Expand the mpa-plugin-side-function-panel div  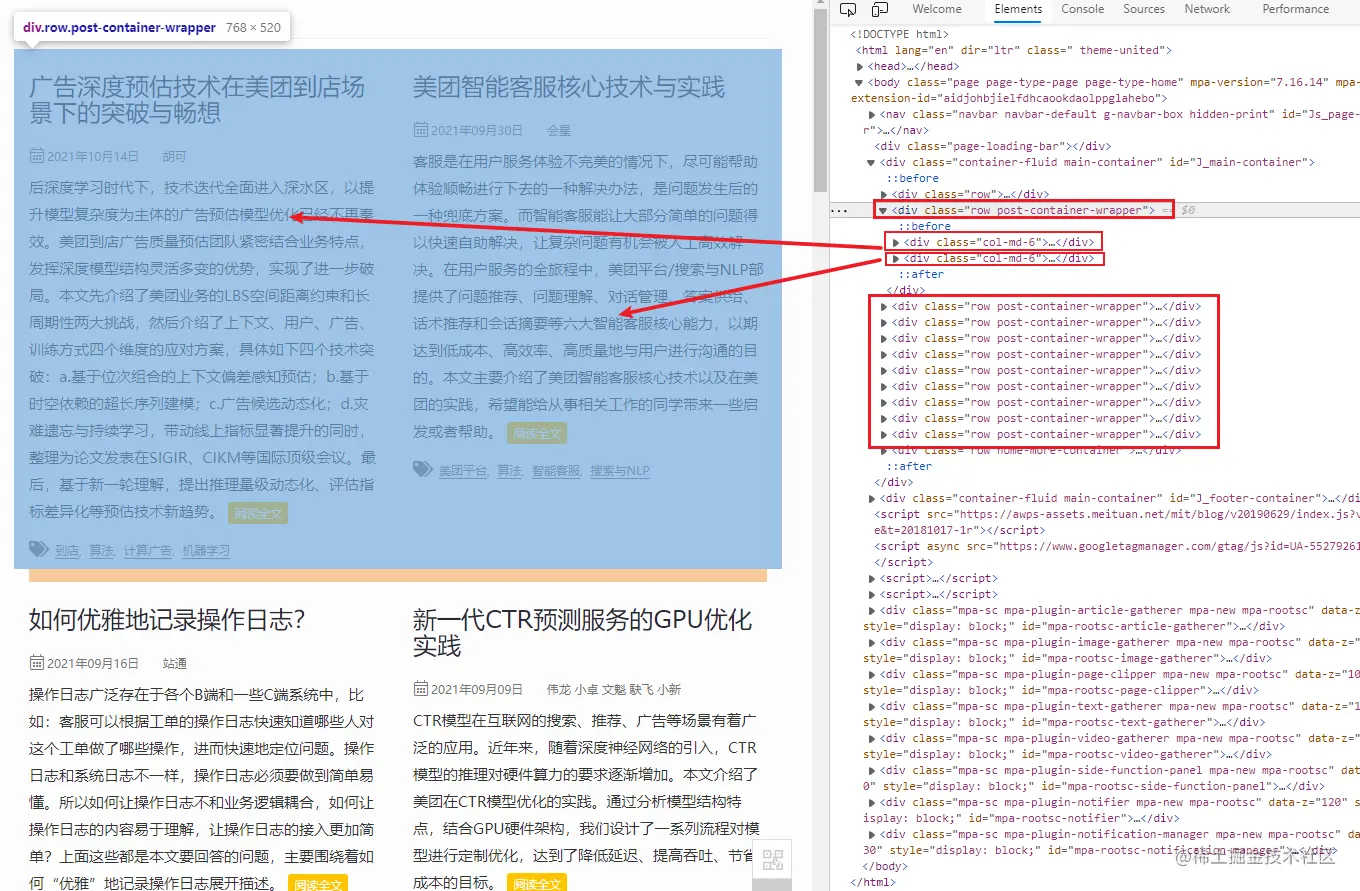(x=872, y=770)
